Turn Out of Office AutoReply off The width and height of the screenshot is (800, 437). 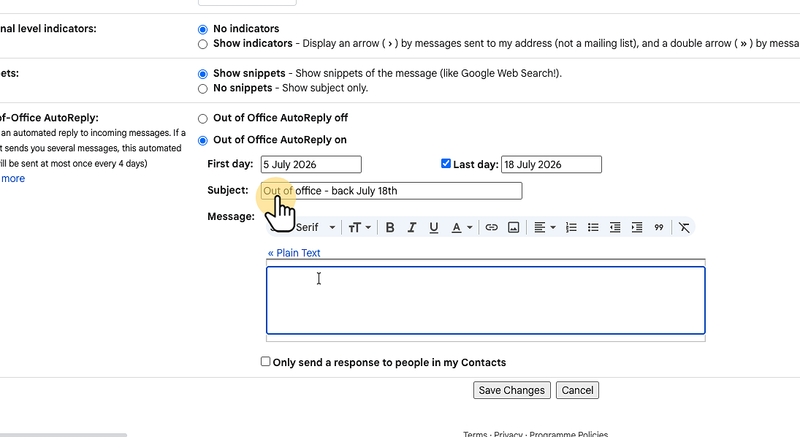click(203, 118)
